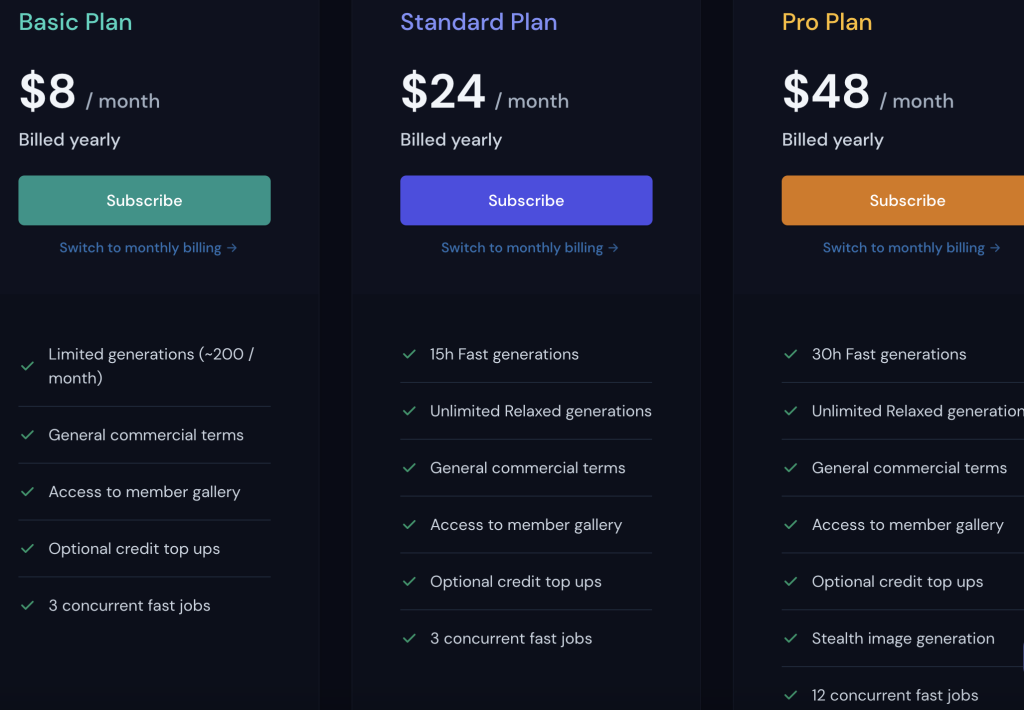The image size is (1024, 710).
Task: Click the $48 per month price
Action: (868, 92)
